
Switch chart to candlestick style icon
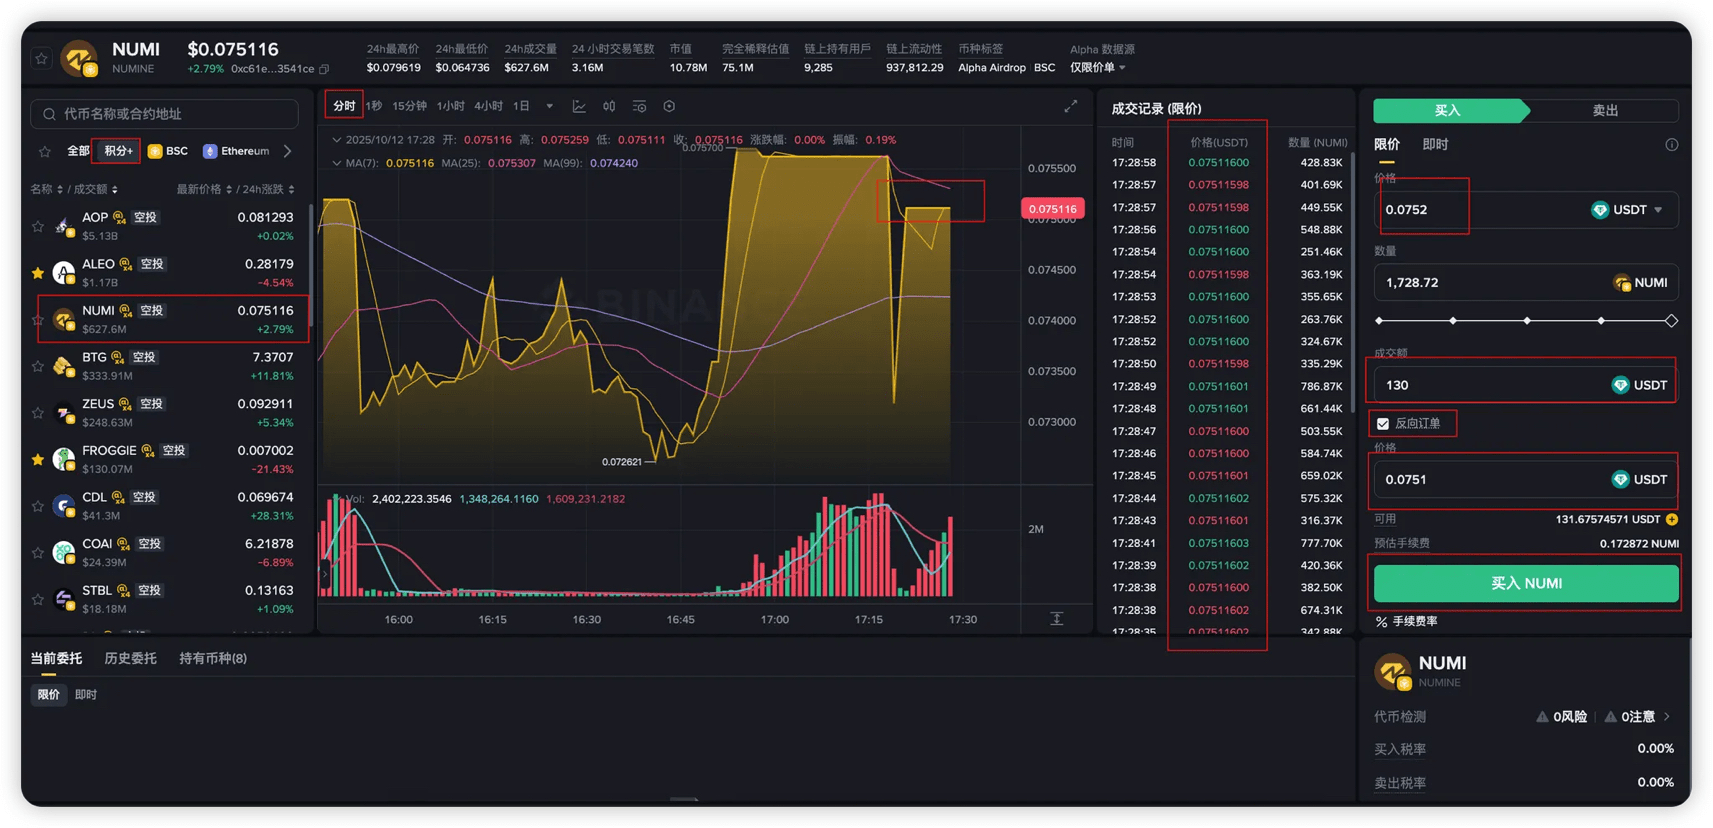(609, 106)
